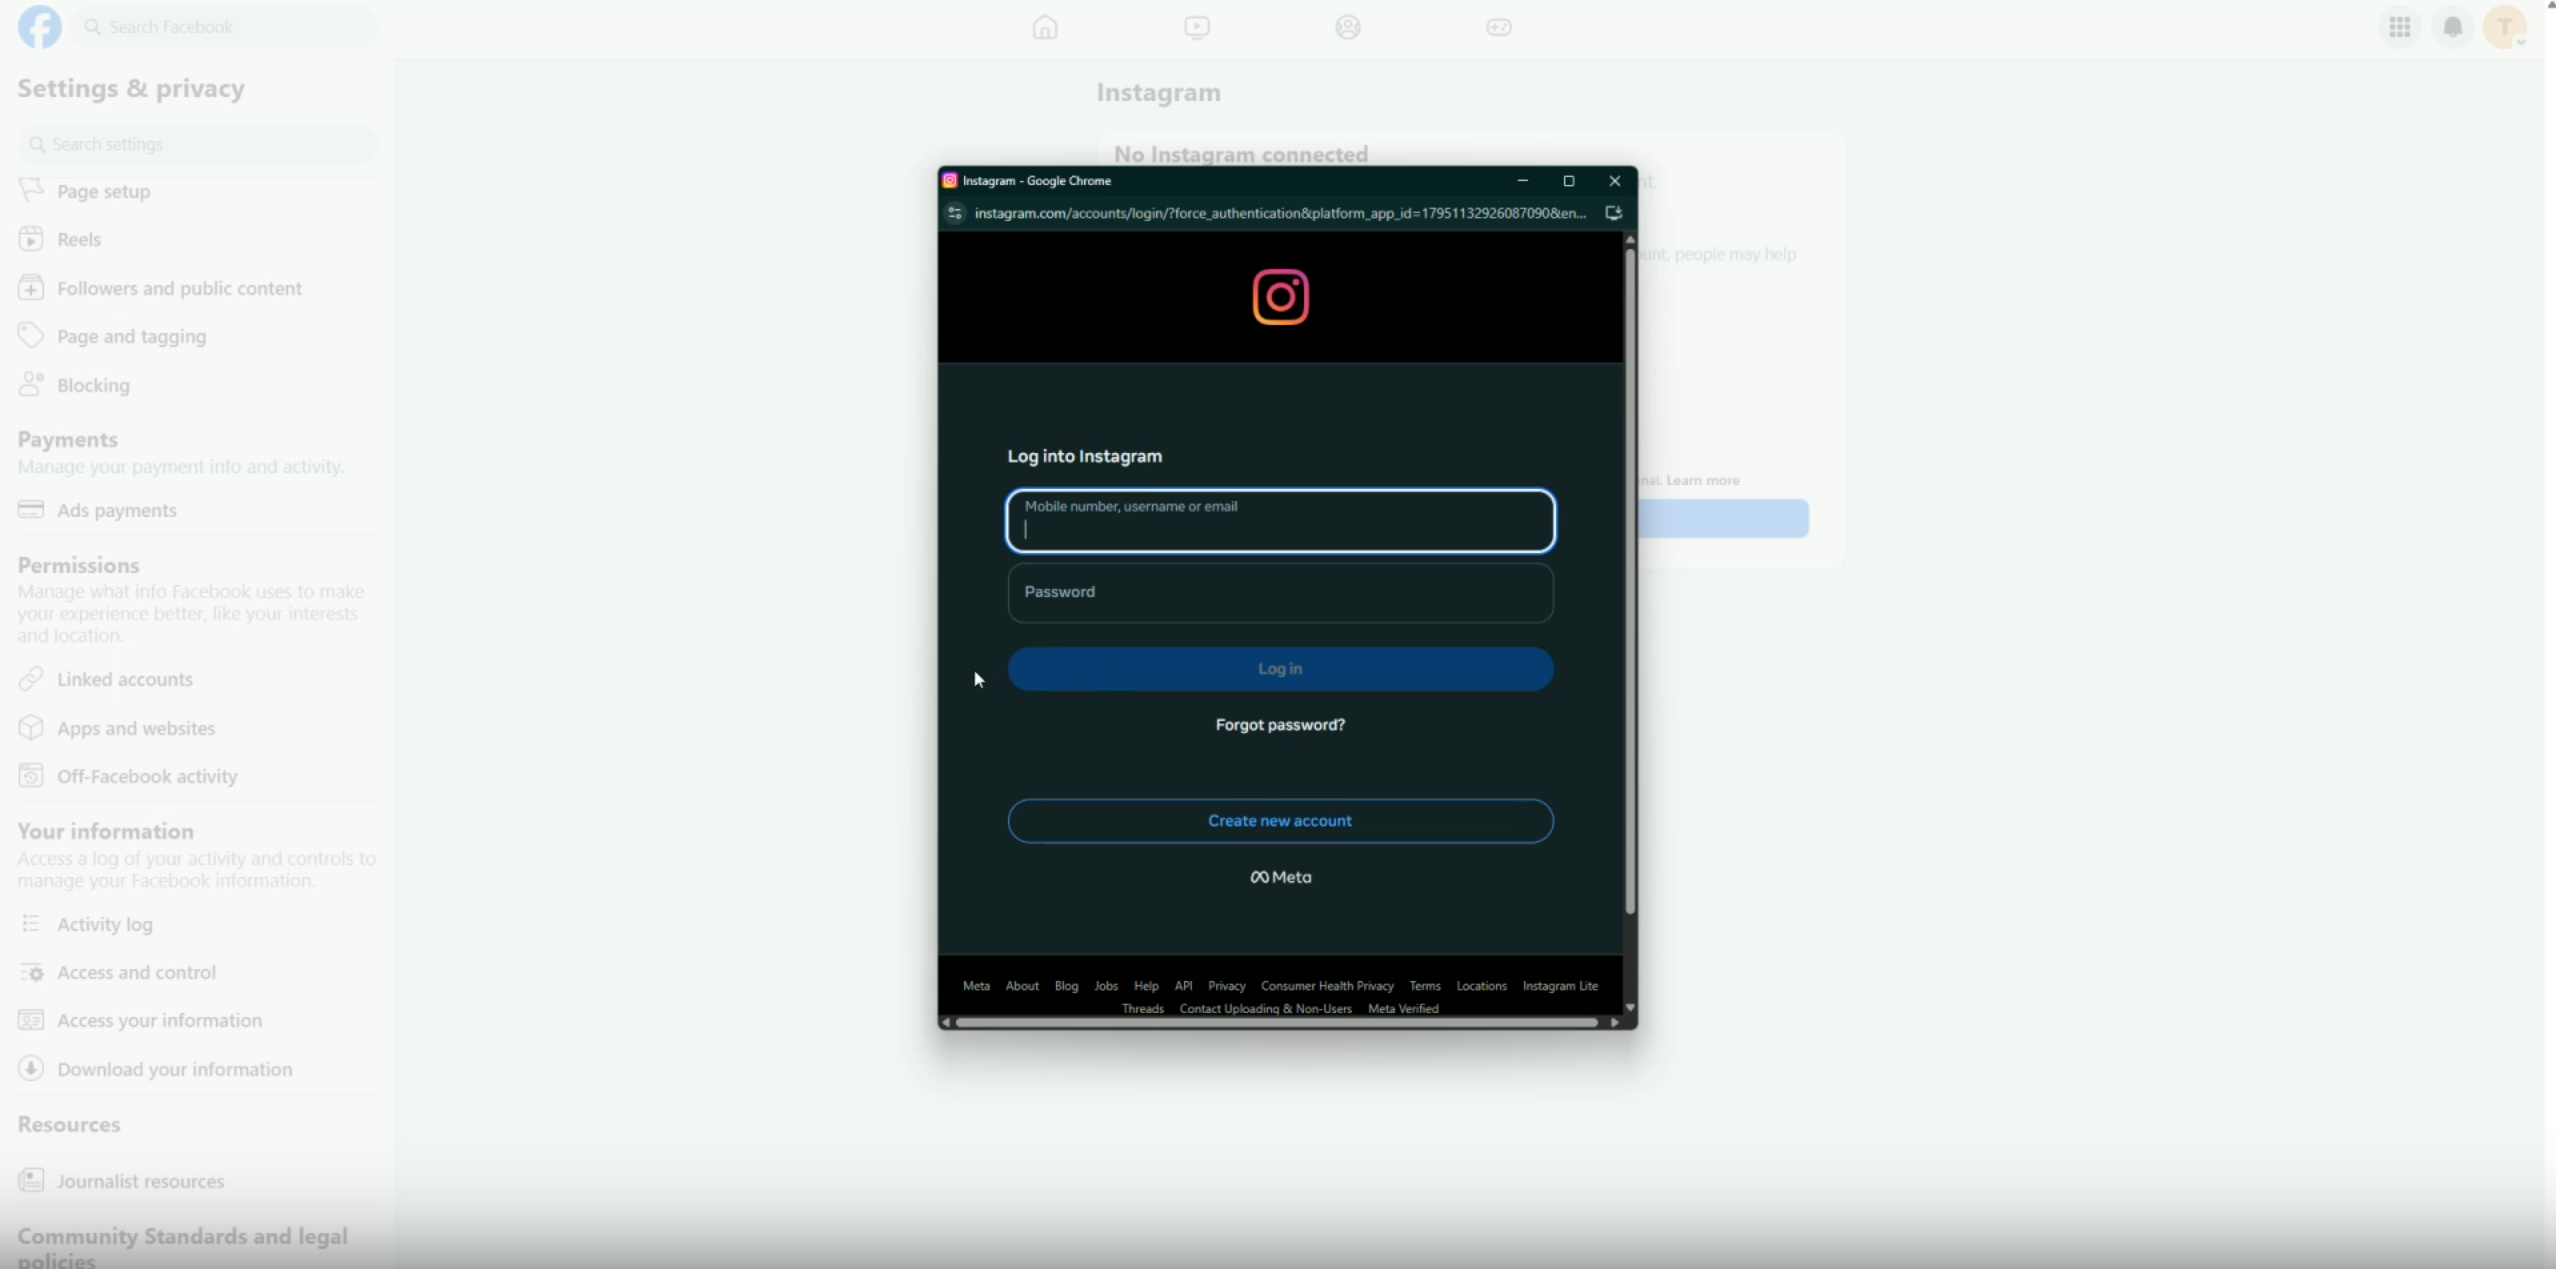Open the Facebook apps grid menu
The width and height of the screenshot is (2556, 1269).
tap(2400, 27)
